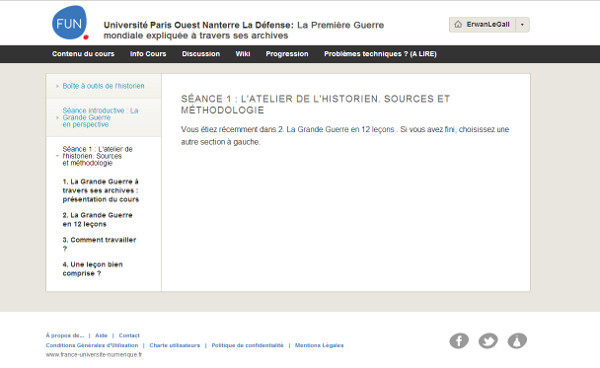
Task: Click www.france-universite-numerique.fr footer text
Action: (x=94, y=355)
